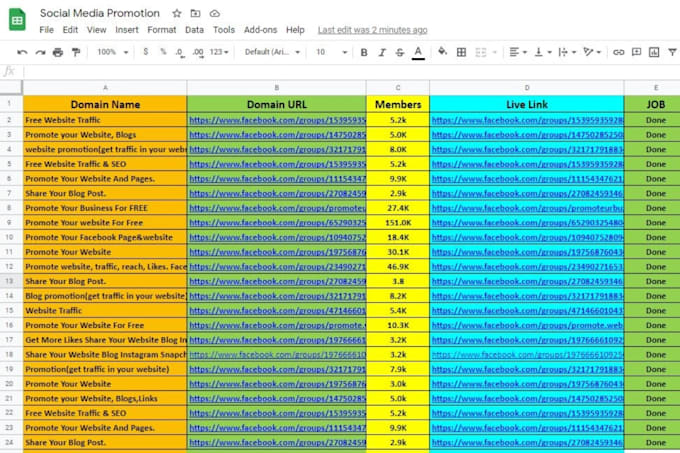Open Domain URL link in row 16
Image resolution: width=680 pixels, height=453 pixels.
tap(277, 325)
